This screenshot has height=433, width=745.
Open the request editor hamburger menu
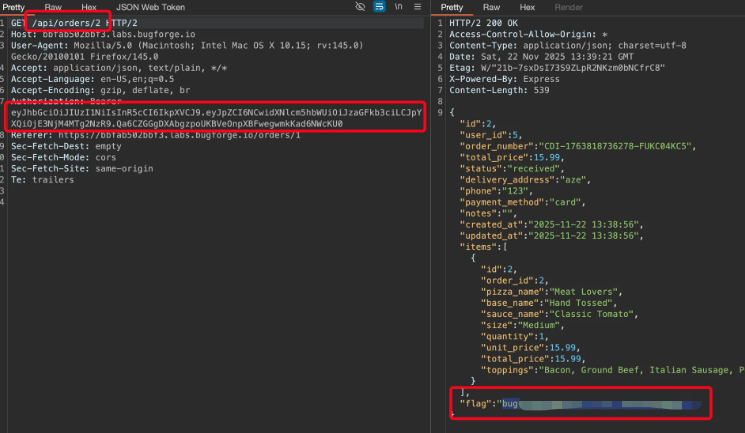pyautogui.click(x=417, y=7)
